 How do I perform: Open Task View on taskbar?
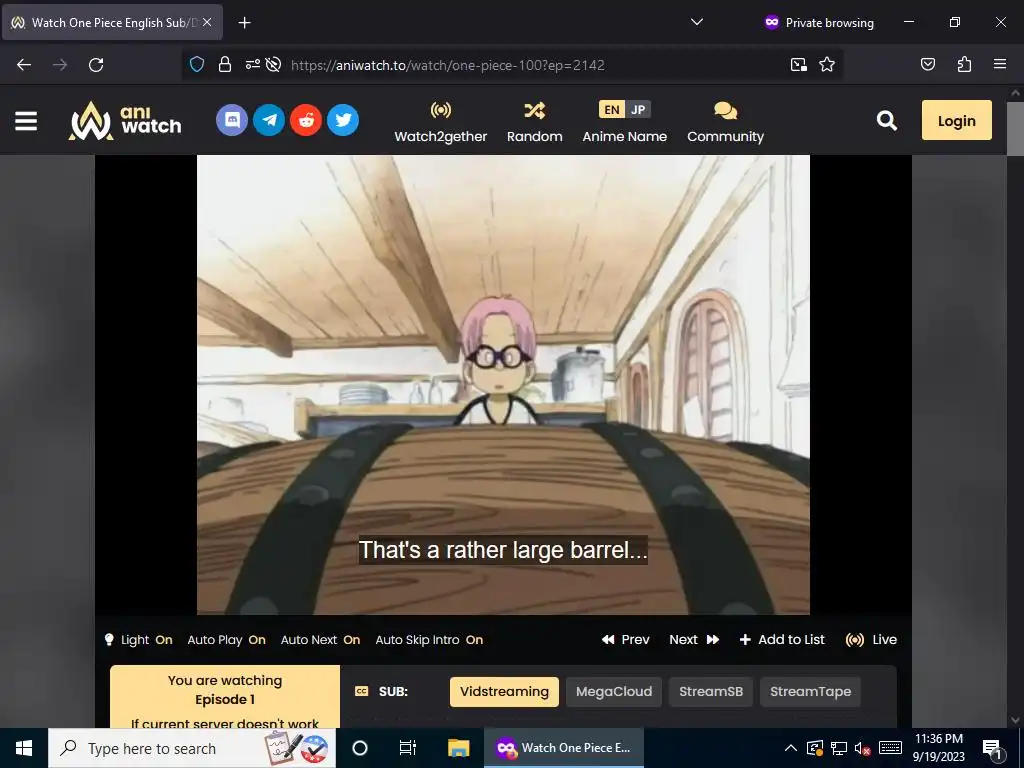[408, 748]
